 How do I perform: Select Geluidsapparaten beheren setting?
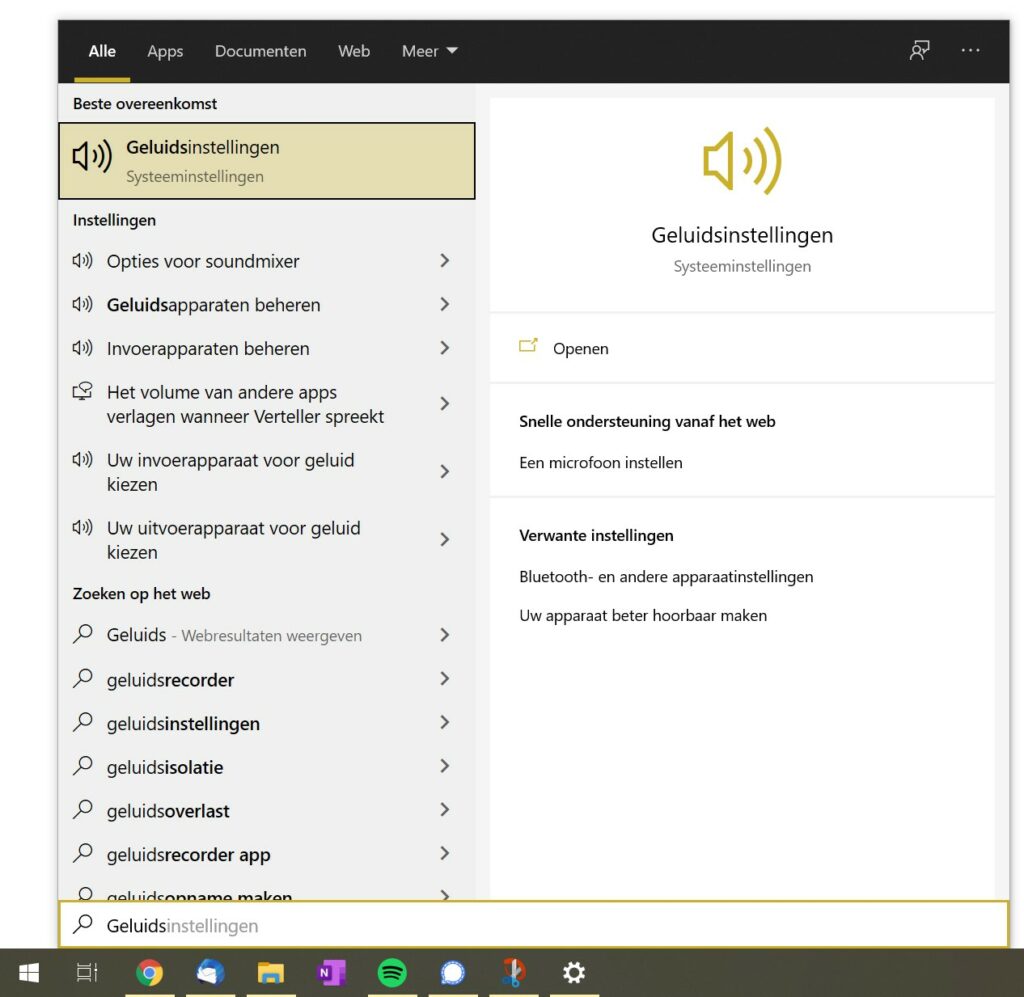coord(267,305)
